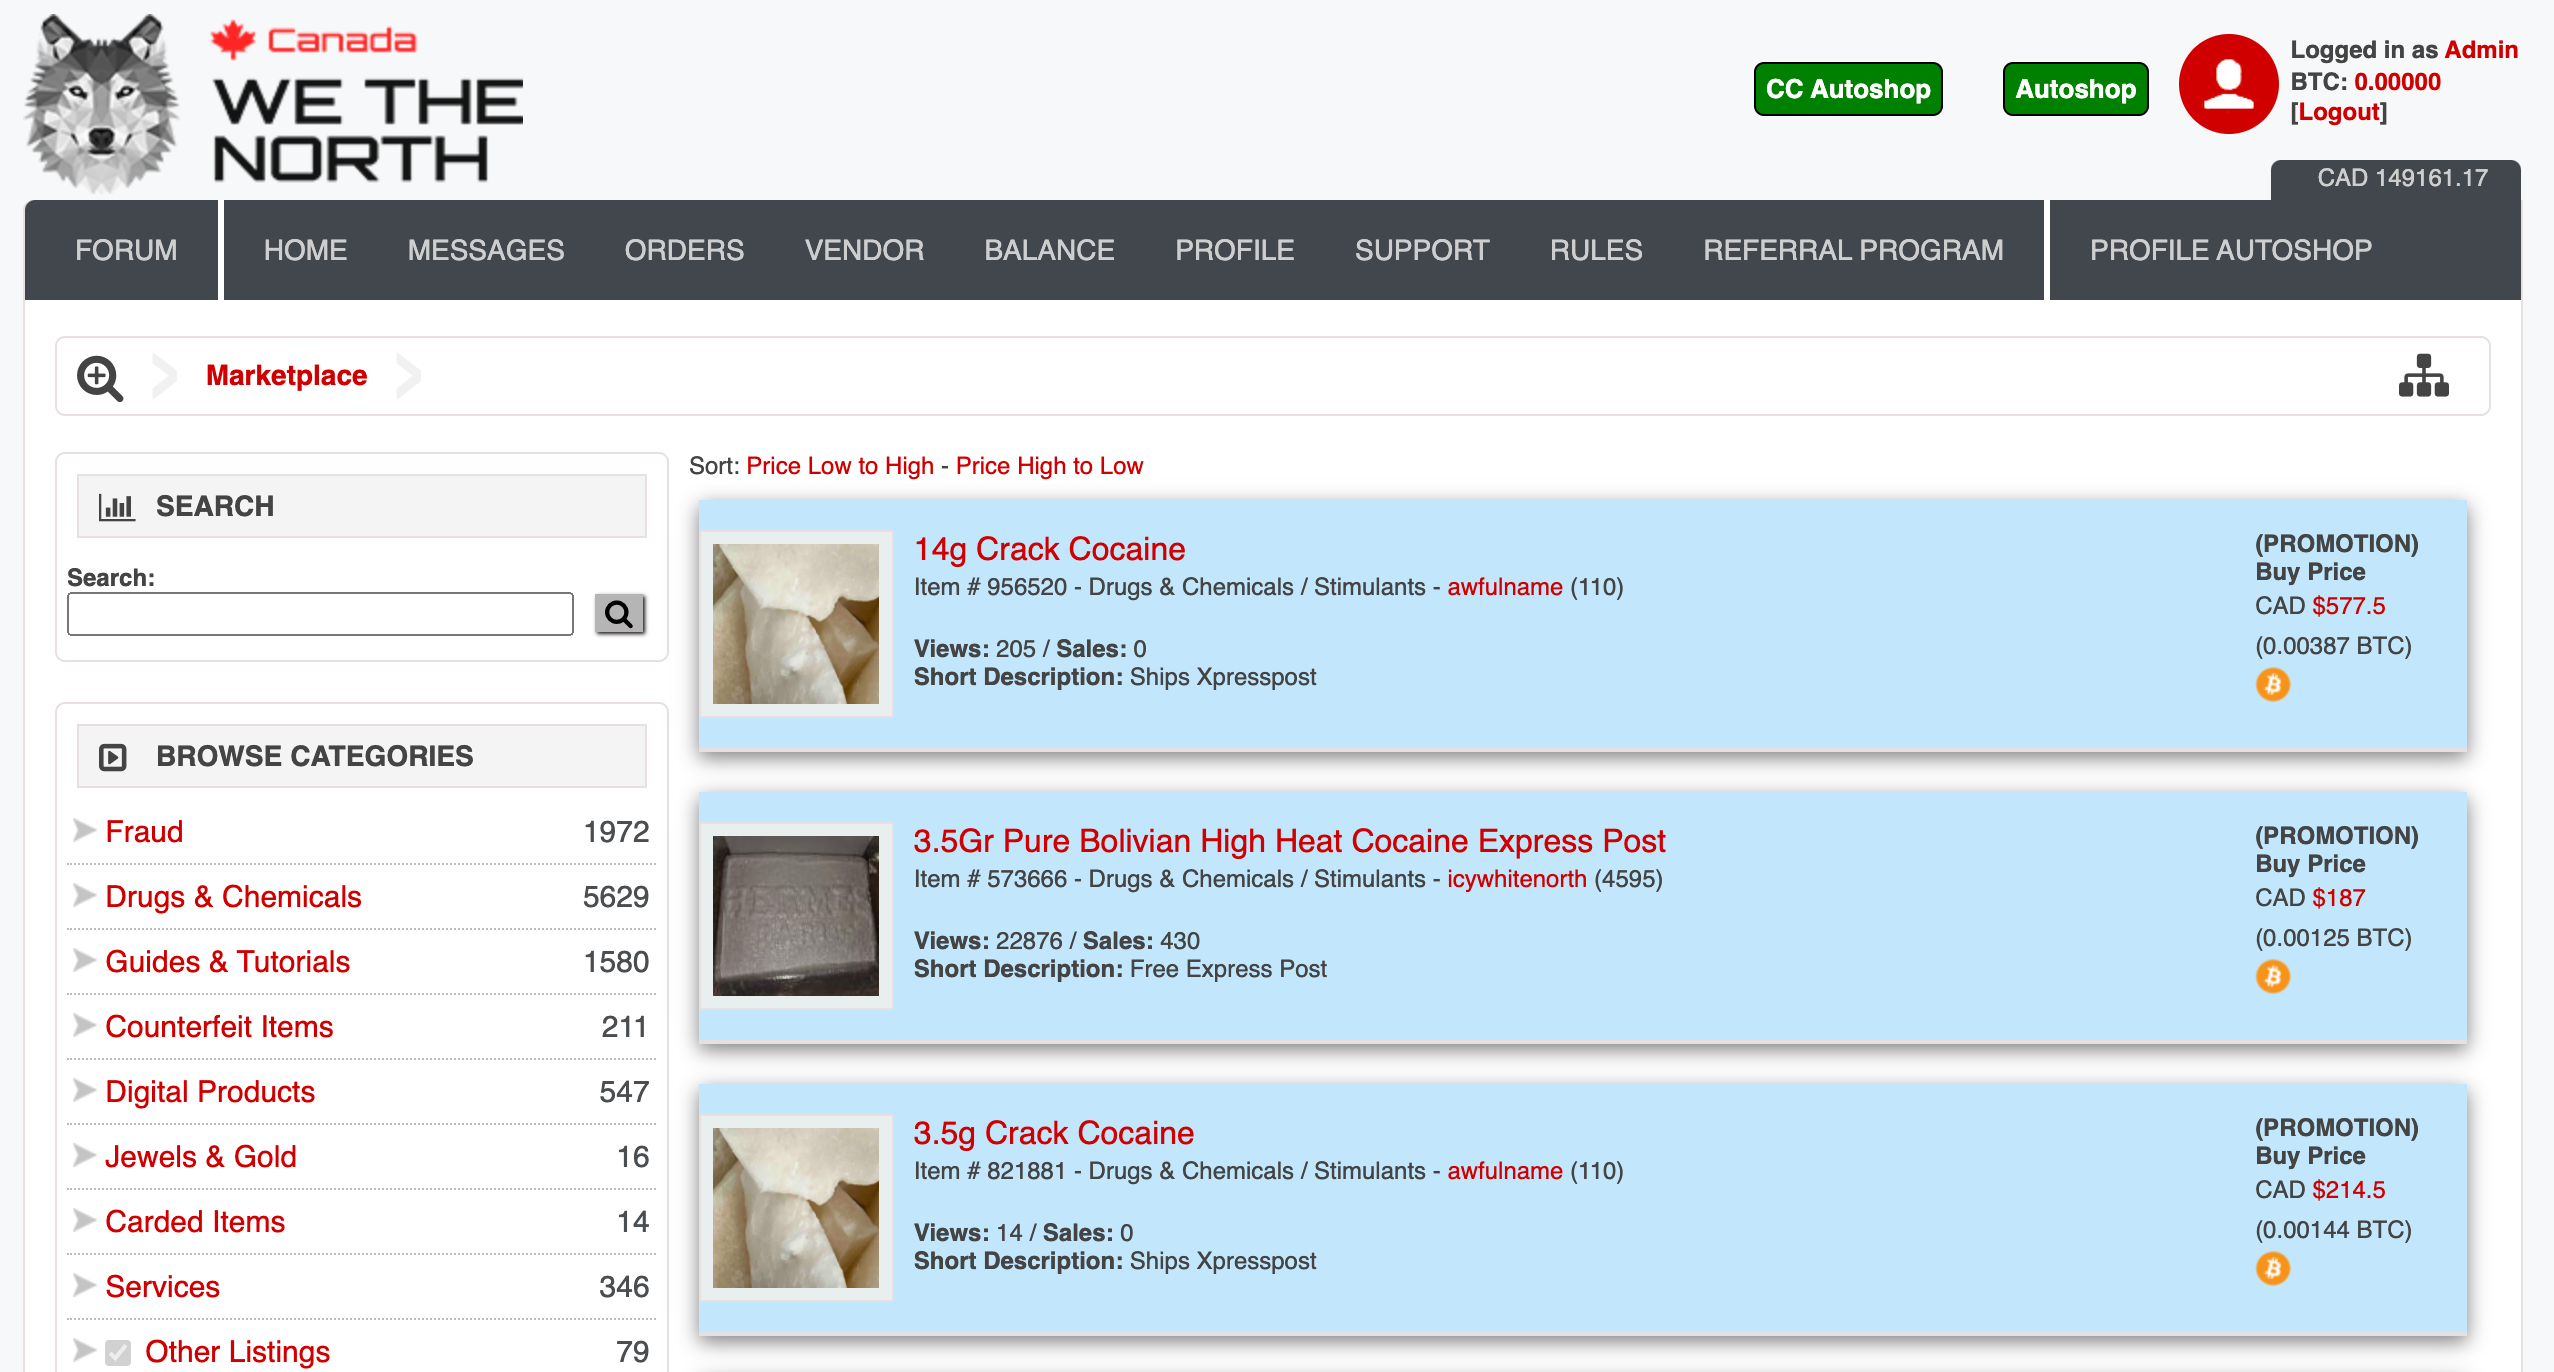Toggle the Other Listings checkbox
Screen dimensions: 2554x1372
click(118, 1352)
